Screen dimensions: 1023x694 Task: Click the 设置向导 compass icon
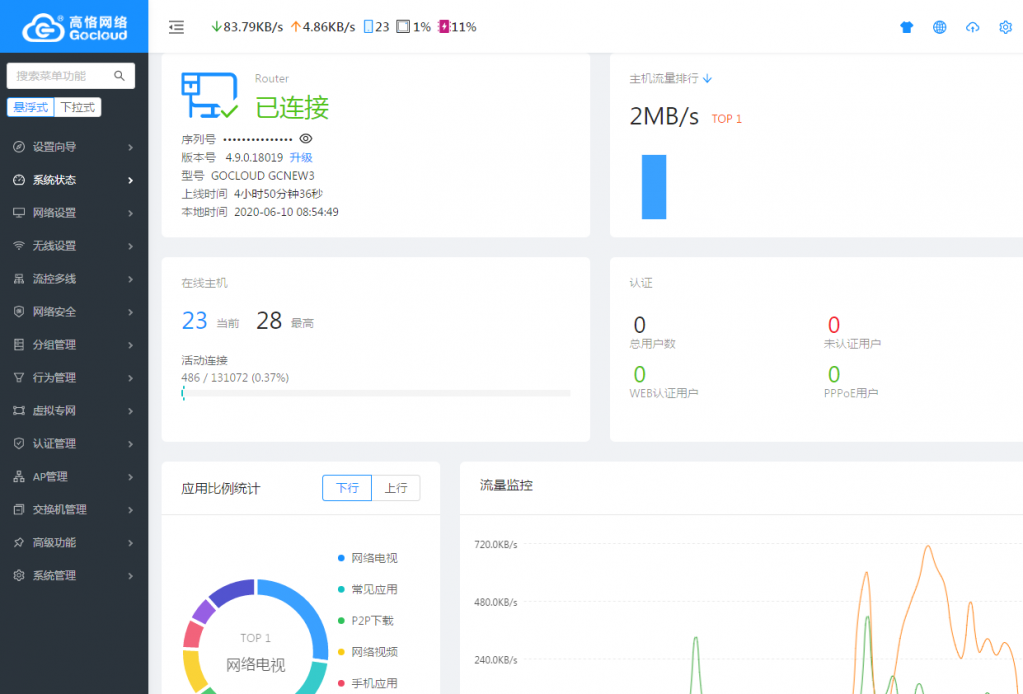(19, 147)
